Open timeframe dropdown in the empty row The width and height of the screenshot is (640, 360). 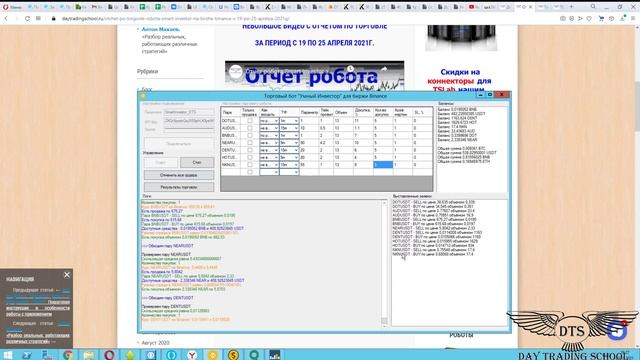(x=296, y=172)
